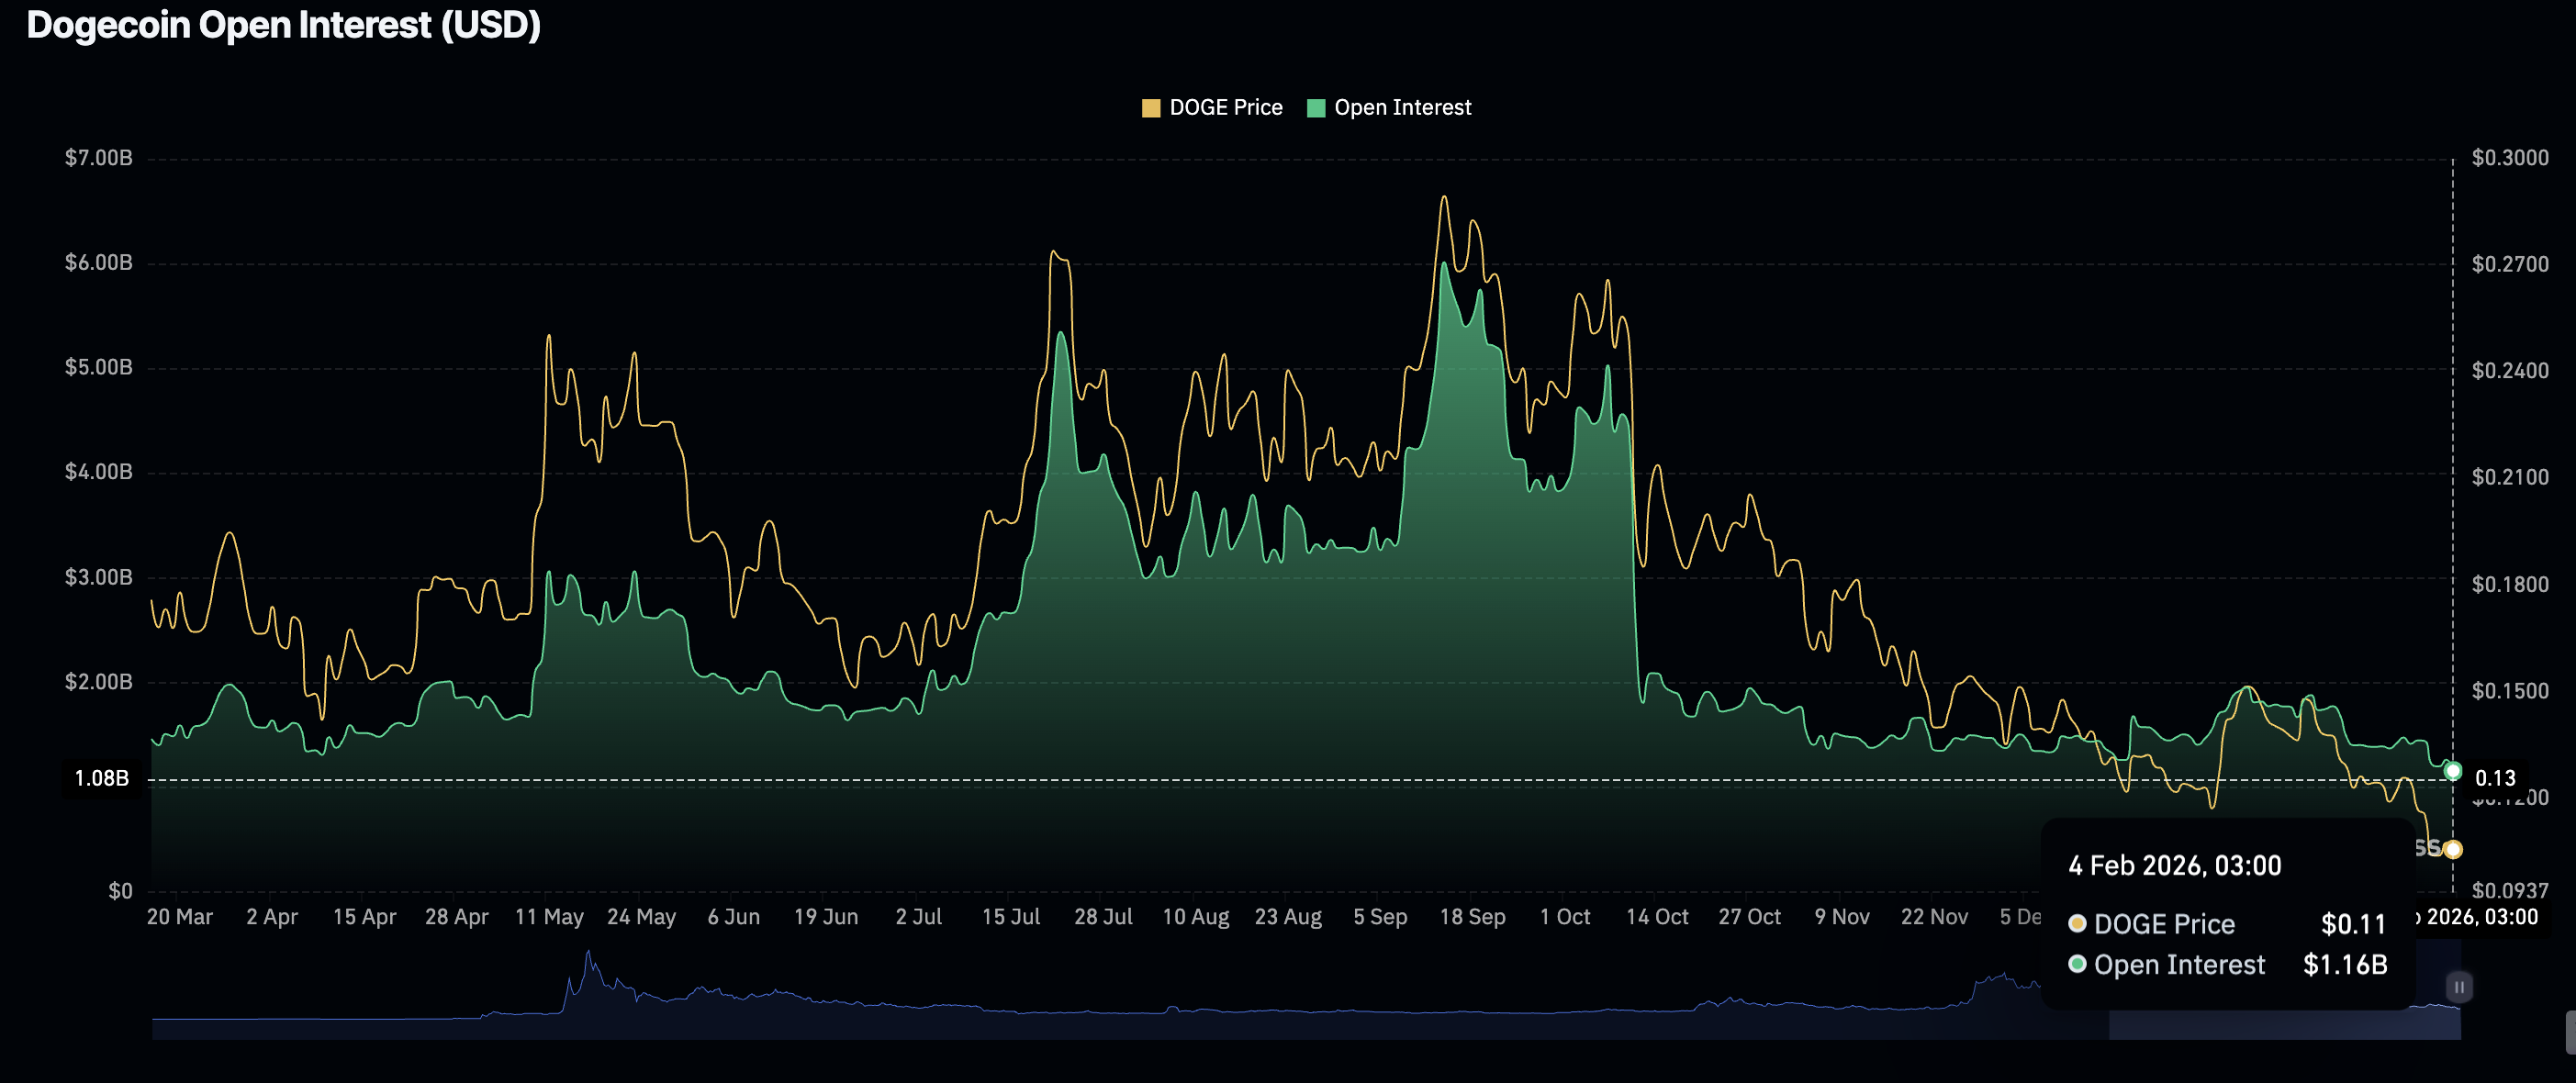Click the green dot in tooltip
The width and height of the screenshot is (2576, 1083).
(x=2077, y=964)
